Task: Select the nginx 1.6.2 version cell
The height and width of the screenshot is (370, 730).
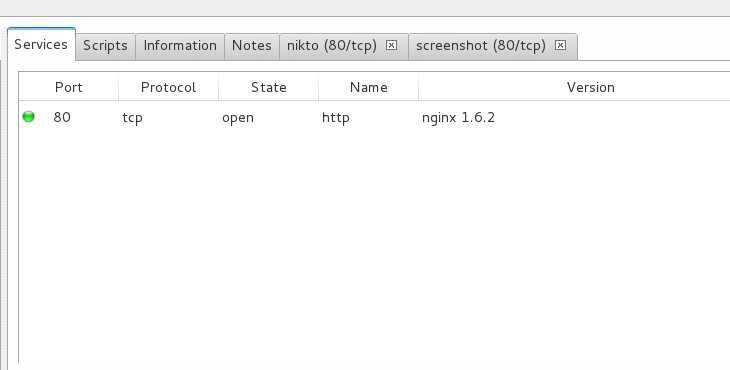Action: pyautogui.click(x=458, y=117)
